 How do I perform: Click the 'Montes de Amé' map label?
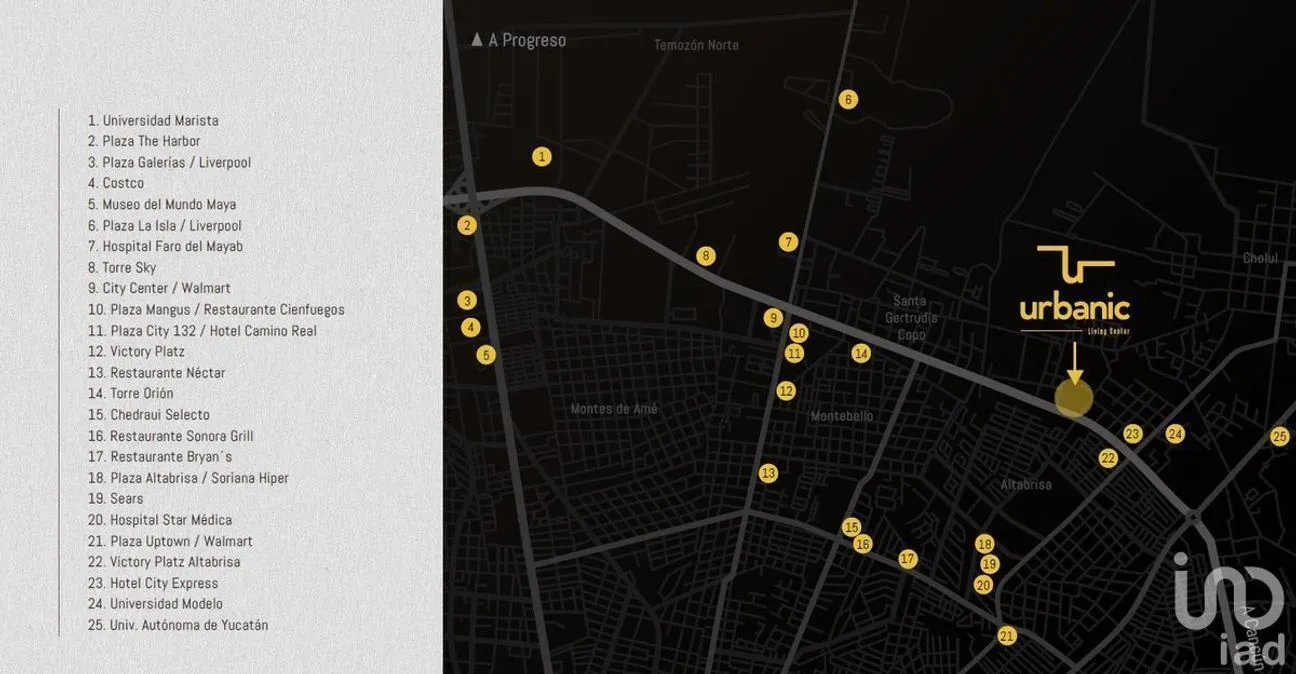(x=614, y=409)
